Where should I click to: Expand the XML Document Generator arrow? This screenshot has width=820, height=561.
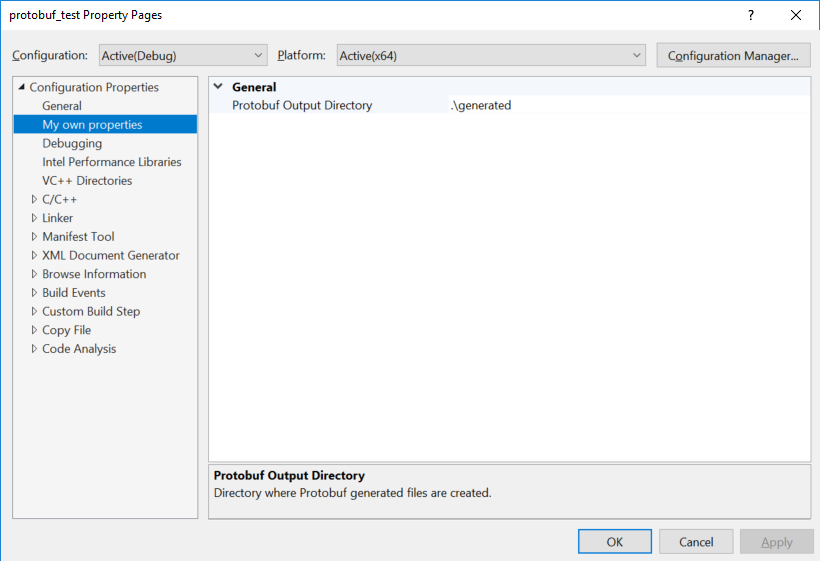34,256
